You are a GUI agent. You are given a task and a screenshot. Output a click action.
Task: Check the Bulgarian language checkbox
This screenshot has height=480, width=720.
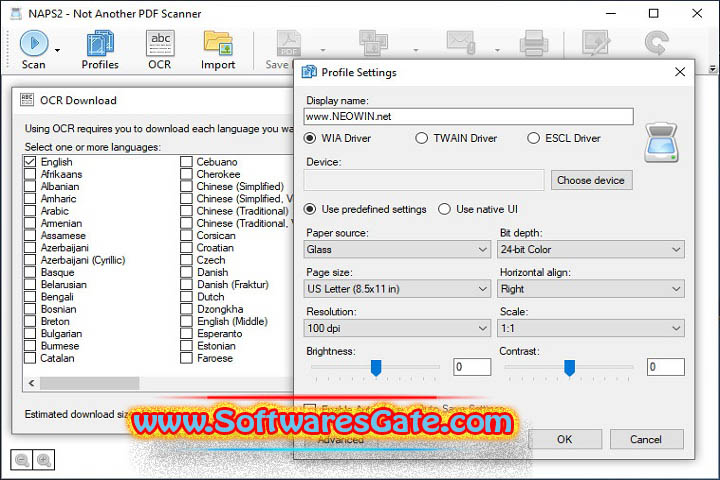[30, 333]
